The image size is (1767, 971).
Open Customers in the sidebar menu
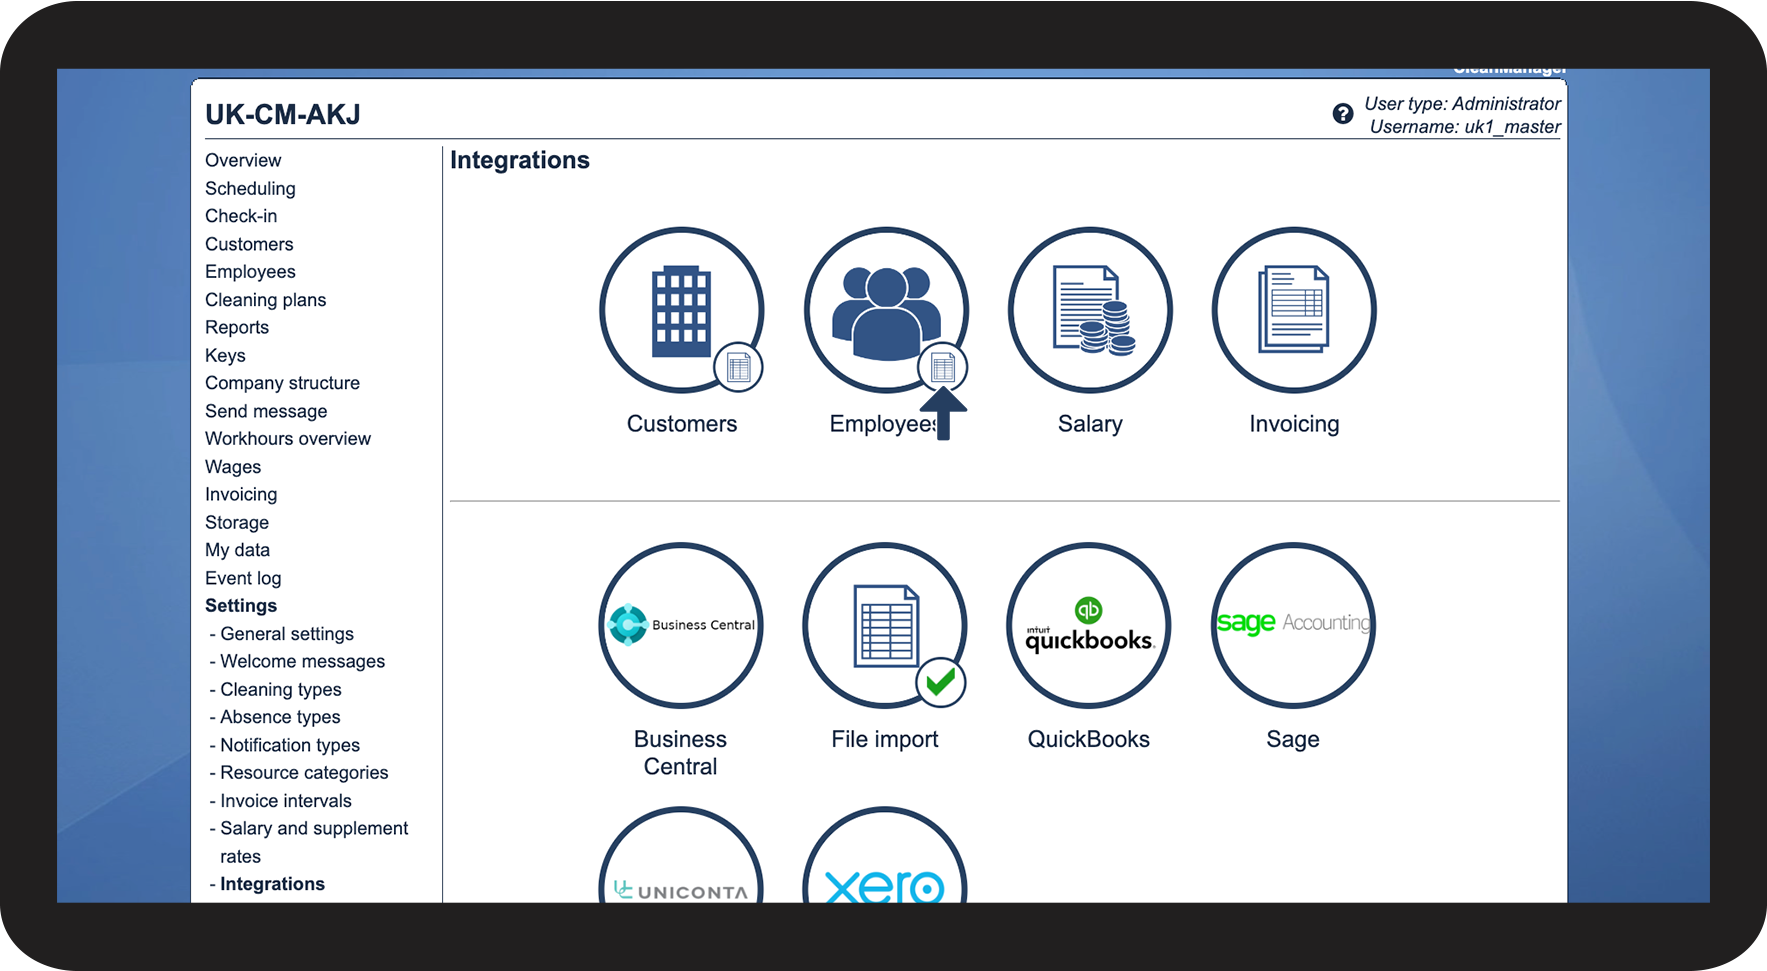[249, 244]
